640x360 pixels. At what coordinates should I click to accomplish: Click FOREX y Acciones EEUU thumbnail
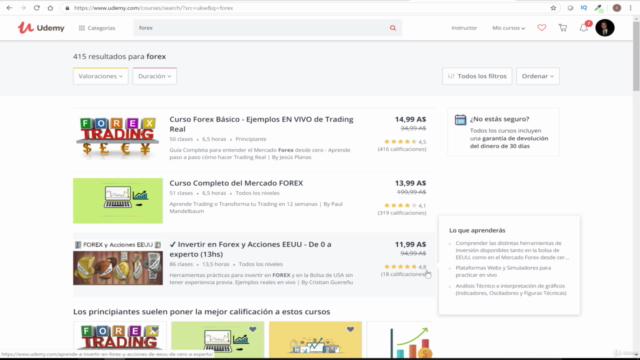[x=118, y=262]
